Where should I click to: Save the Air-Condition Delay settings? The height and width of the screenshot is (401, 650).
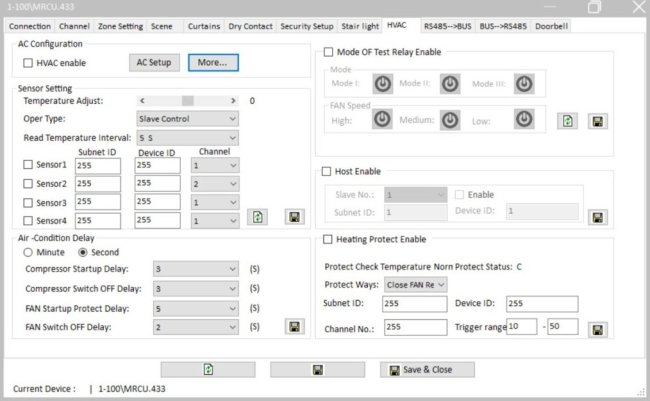pos(294,326)
